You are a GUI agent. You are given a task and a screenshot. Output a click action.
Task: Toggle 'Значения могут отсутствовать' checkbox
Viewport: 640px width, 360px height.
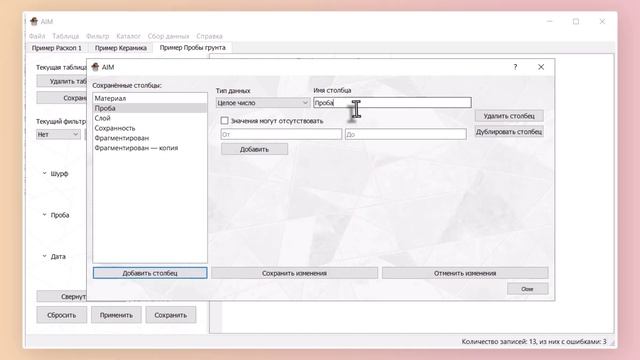(224, 120)
